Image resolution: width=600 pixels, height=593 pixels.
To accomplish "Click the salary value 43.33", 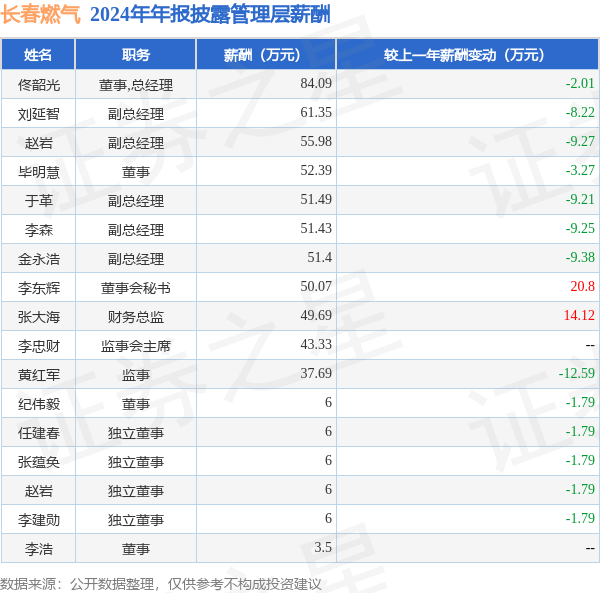I will pos(316,345).
